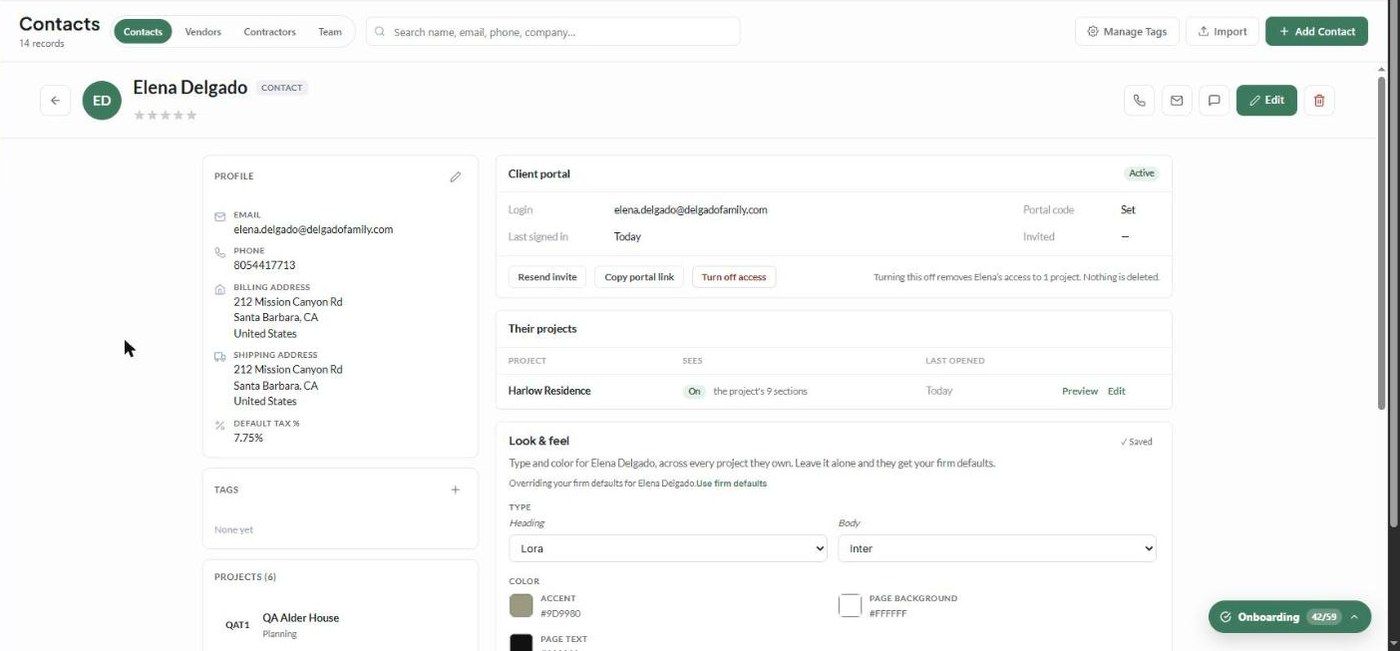Viewport: 1400px width, 651px height.
Task: Click the shipping address truck icon
Action: [x=220, y=356]
